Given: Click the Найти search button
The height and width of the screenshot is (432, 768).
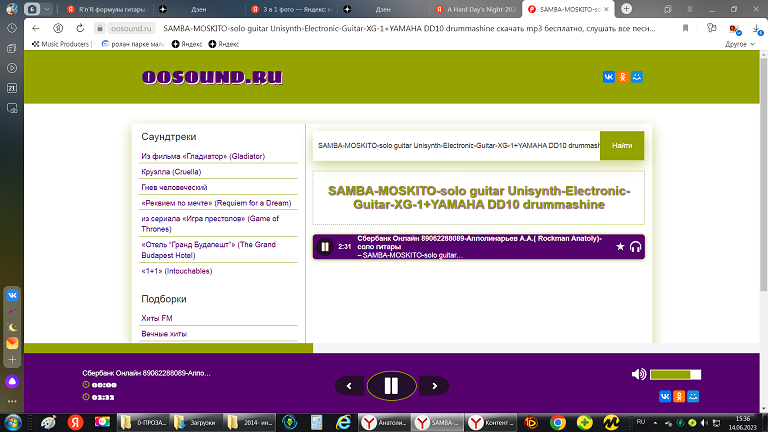Looking at the screenshot, I should [x=622, y=145].
